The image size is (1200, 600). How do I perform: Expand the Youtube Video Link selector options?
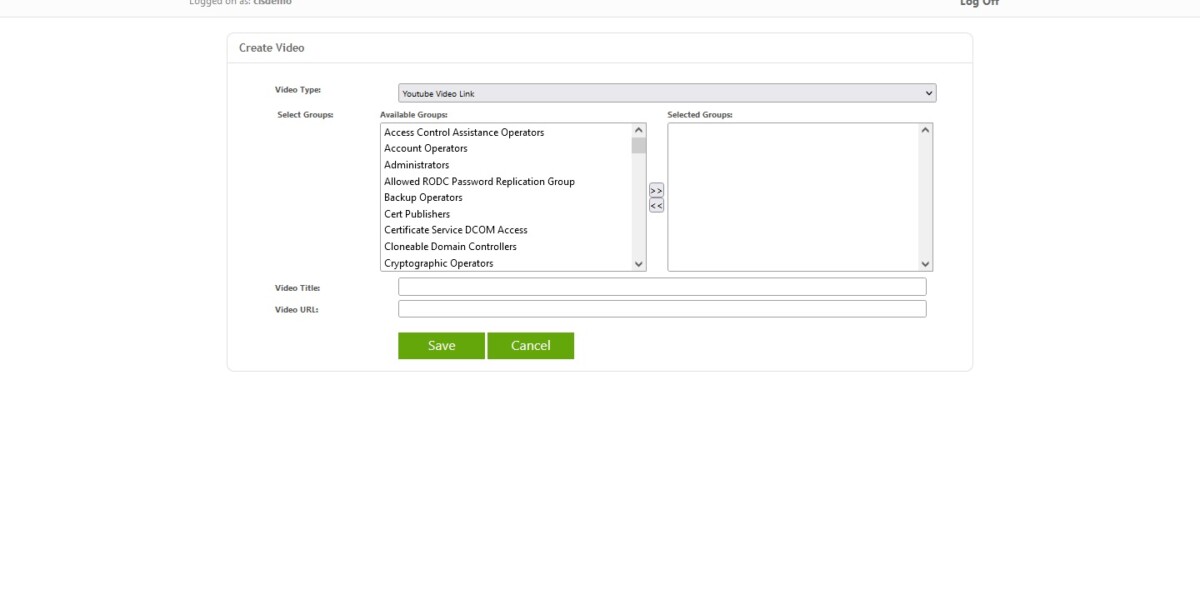click(665, 92)
